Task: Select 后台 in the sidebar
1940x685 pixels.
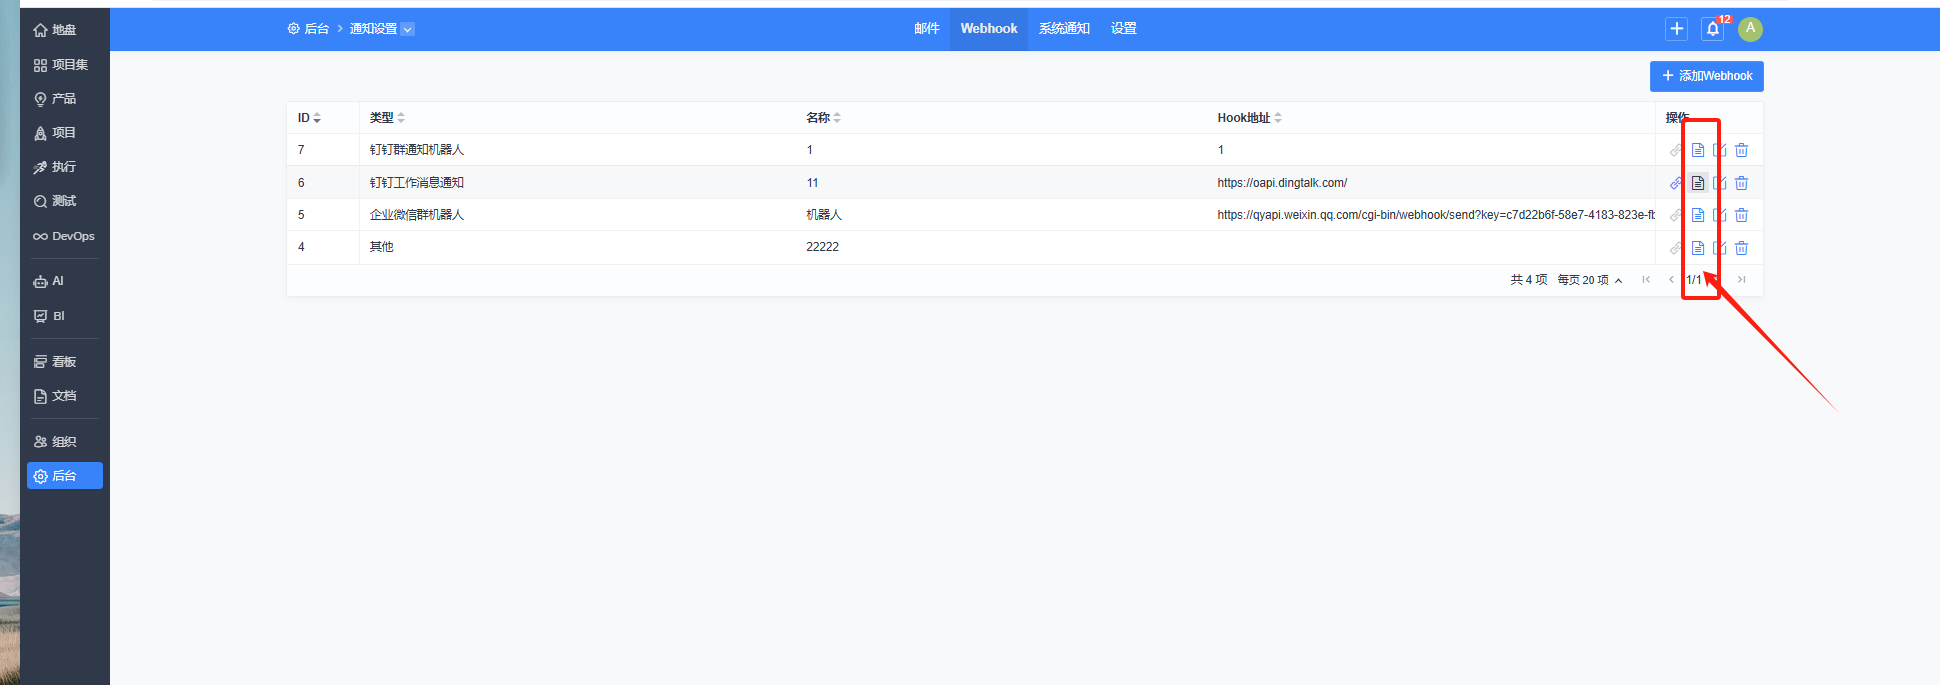Action: coord(65,476)
